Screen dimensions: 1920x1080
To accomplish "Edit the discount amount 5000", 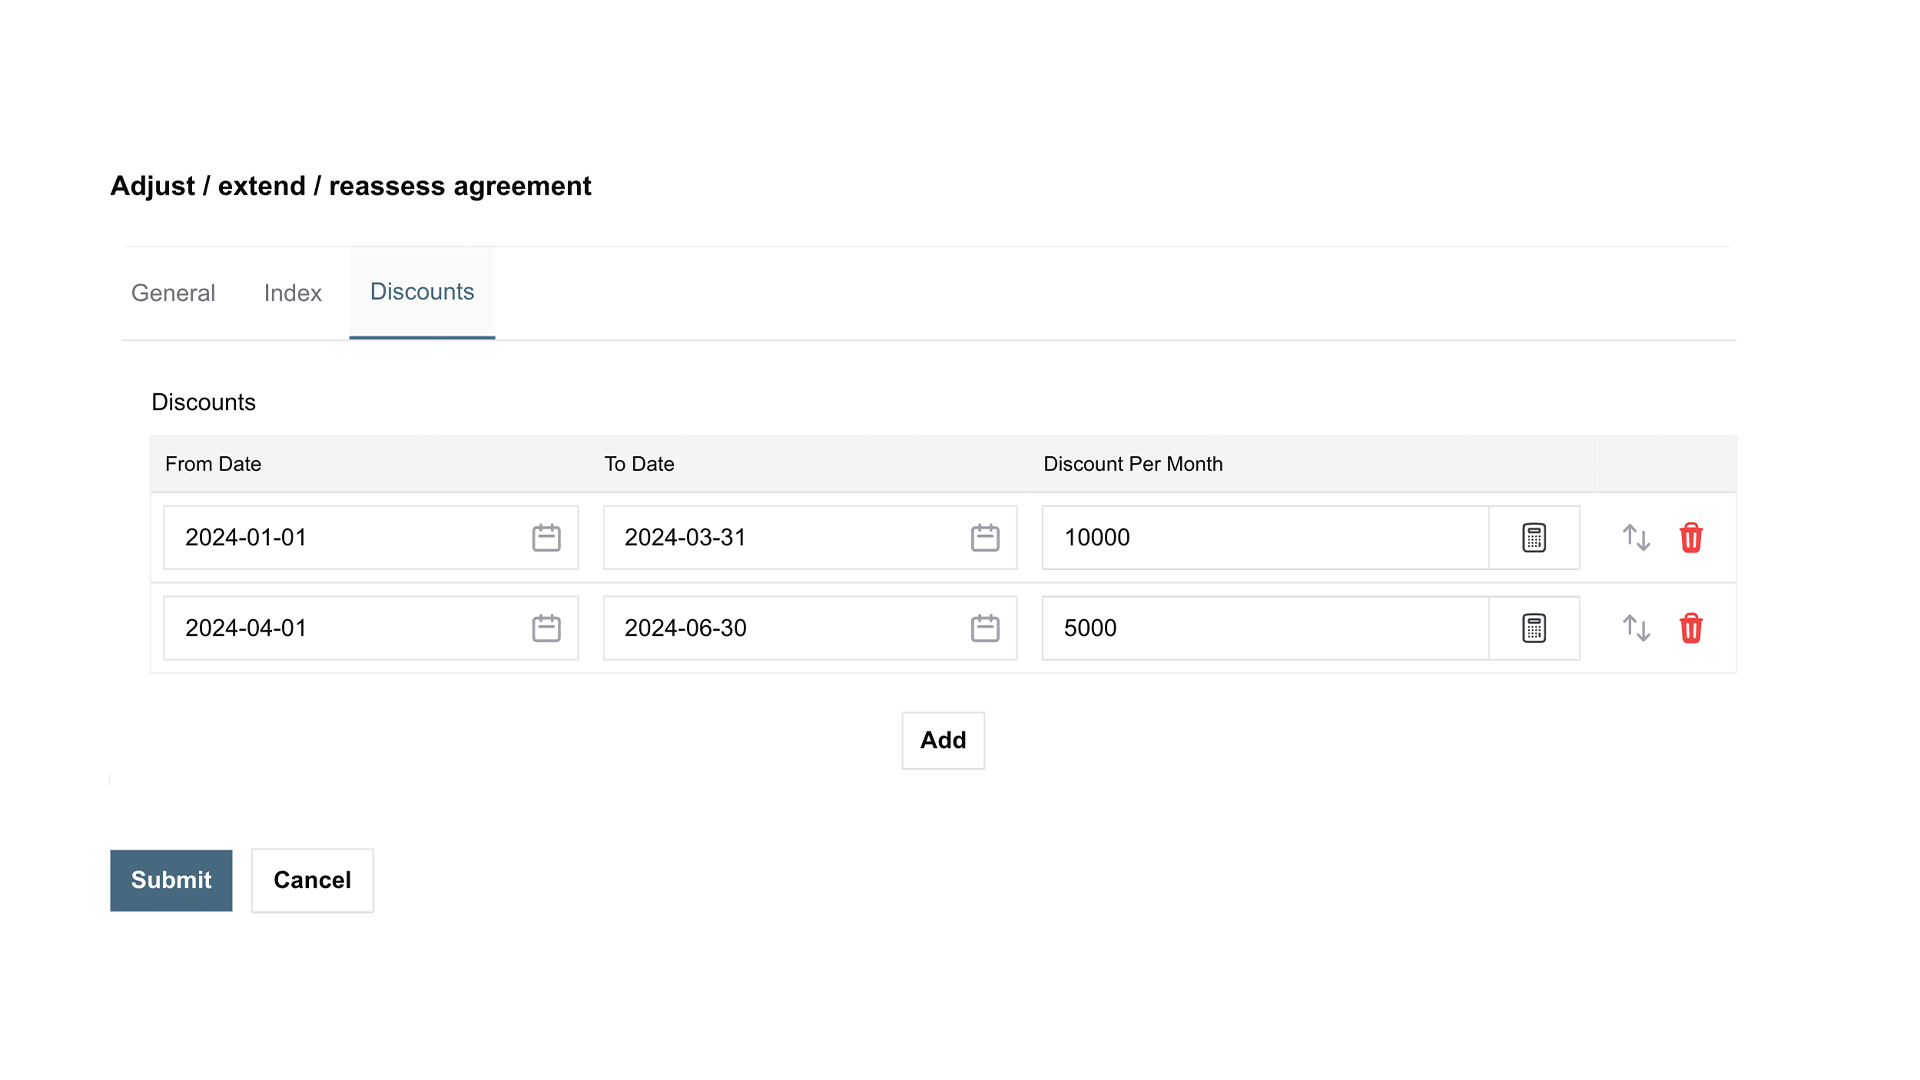I will pyautogui.click(x=1265, y=628).
